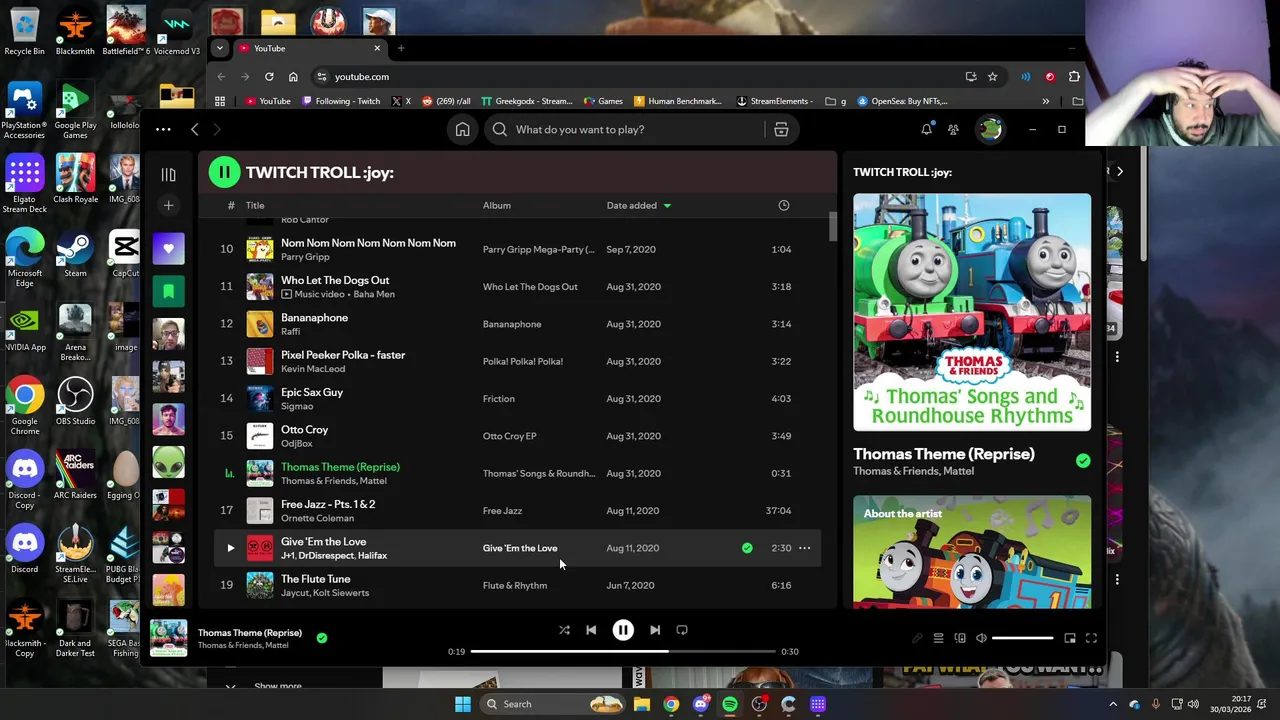
Task: Adjust Spotify volume slider
Action: coord(1023,638)
